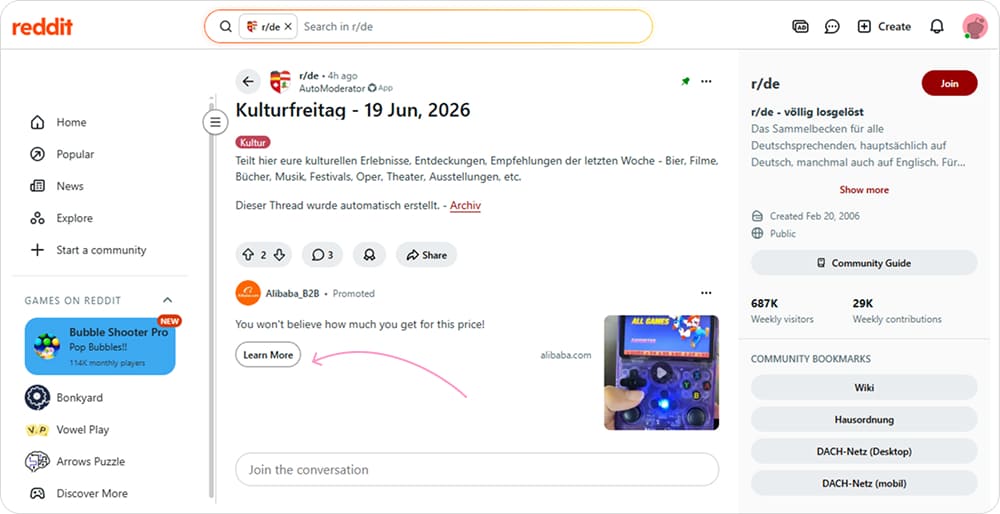Give an award to the post
This screenshot has height=514, width=1000.
pyautogui.click(x=369, y=255)
